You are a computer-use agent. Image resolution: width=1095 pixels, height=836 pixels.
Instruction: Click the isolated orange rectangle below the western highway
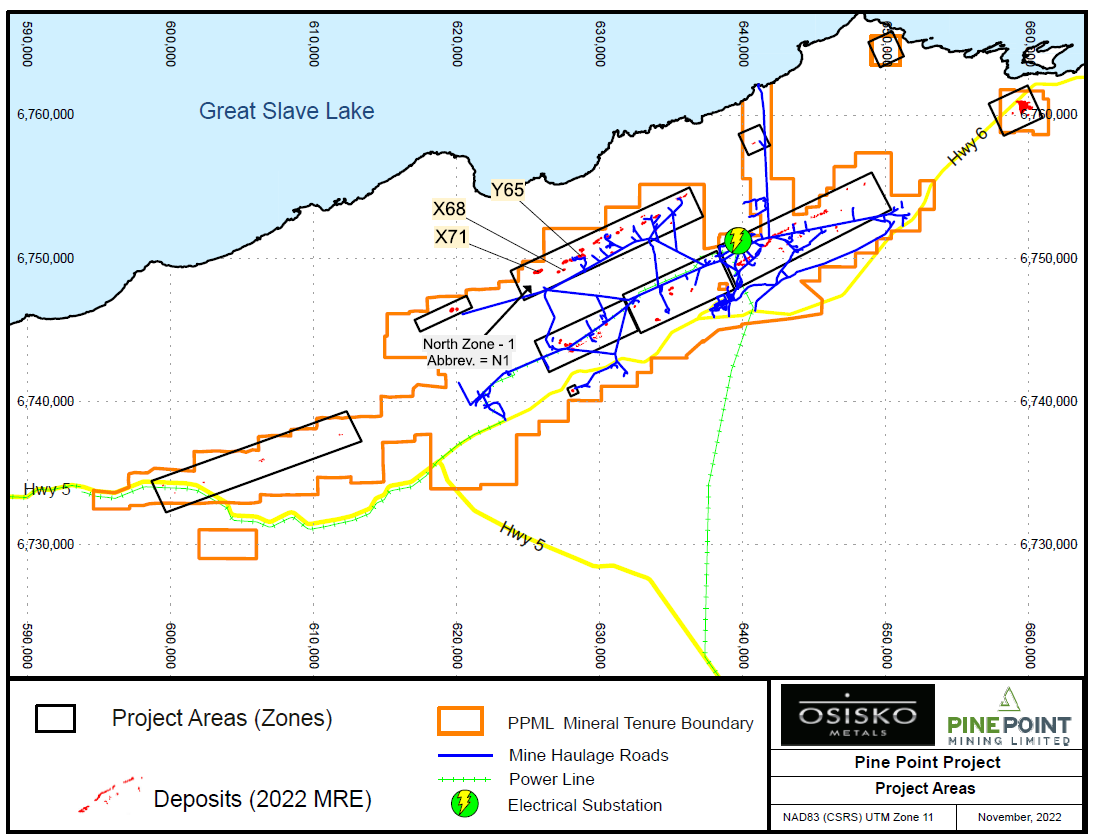(228, 544)
